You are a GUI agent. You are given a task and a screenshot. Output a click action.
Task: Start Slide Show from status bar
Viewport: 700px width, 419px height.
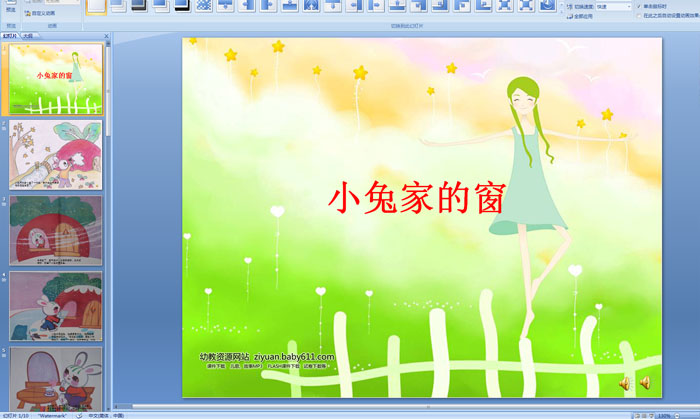(x=651, y=415)
